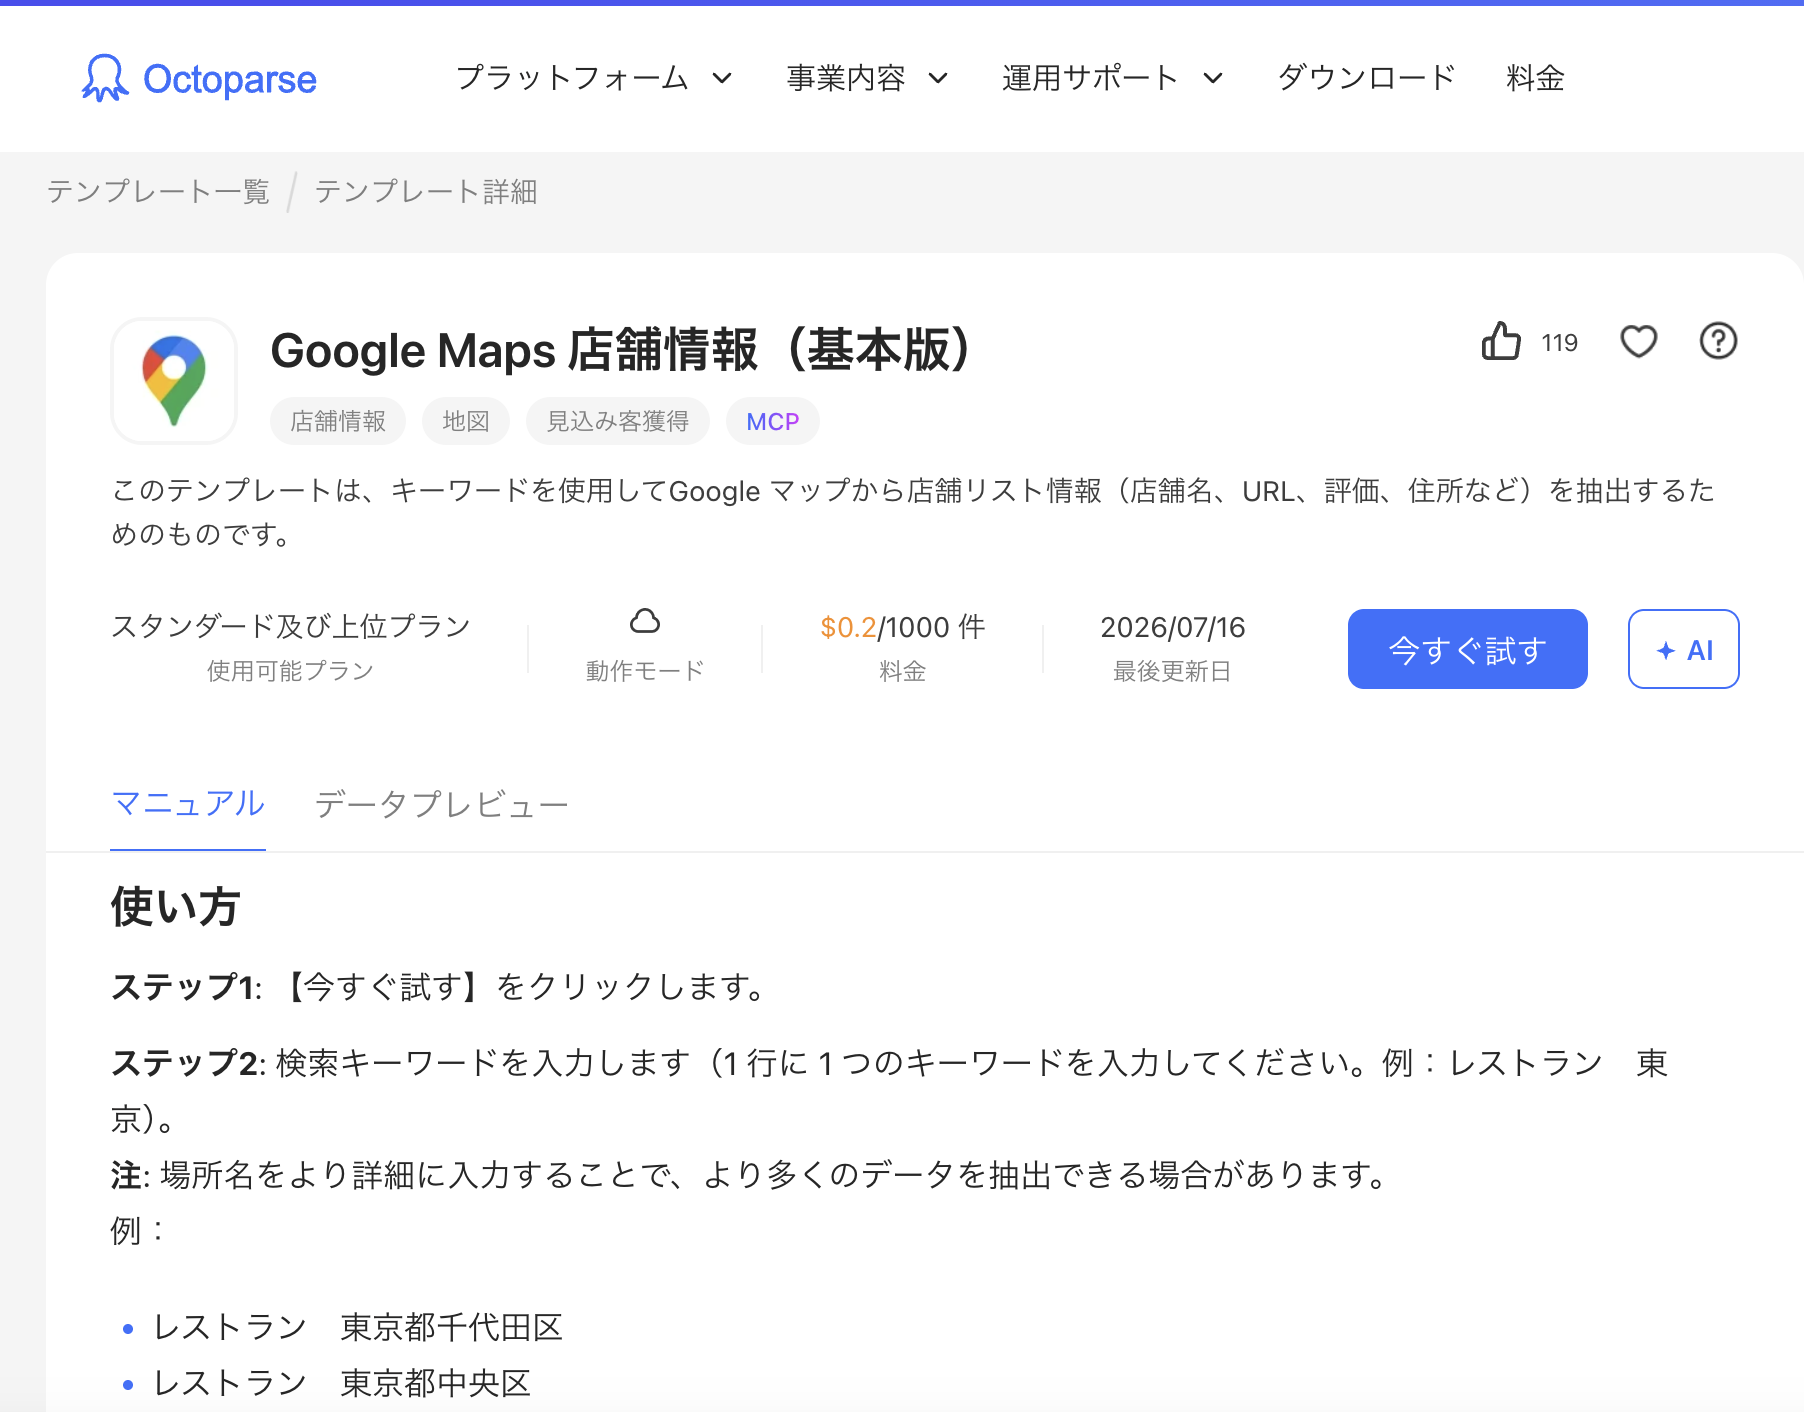Click the $0.2/1000 件 price text

pyautogui.click(x=902, y=627)
